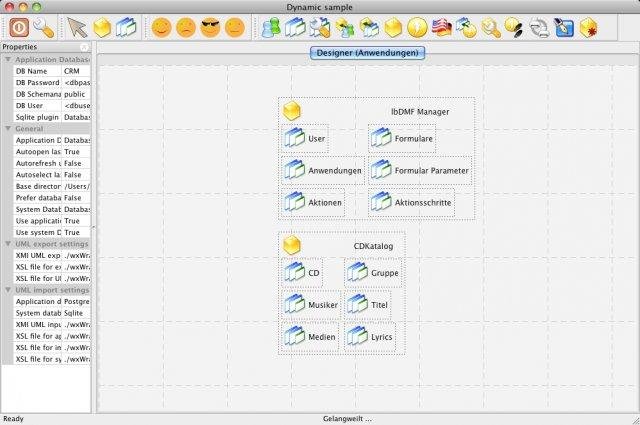Click the sad smiley face icon

186,28
